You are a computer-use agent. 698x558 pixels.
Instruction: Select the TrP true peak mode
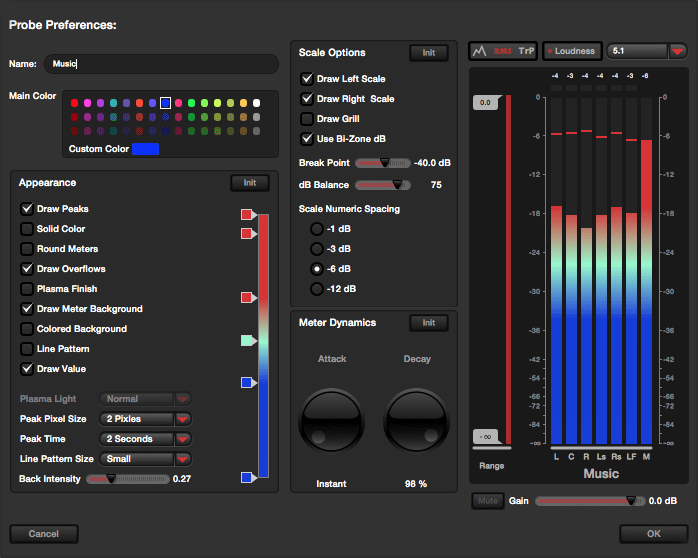(x=526, y=51)
